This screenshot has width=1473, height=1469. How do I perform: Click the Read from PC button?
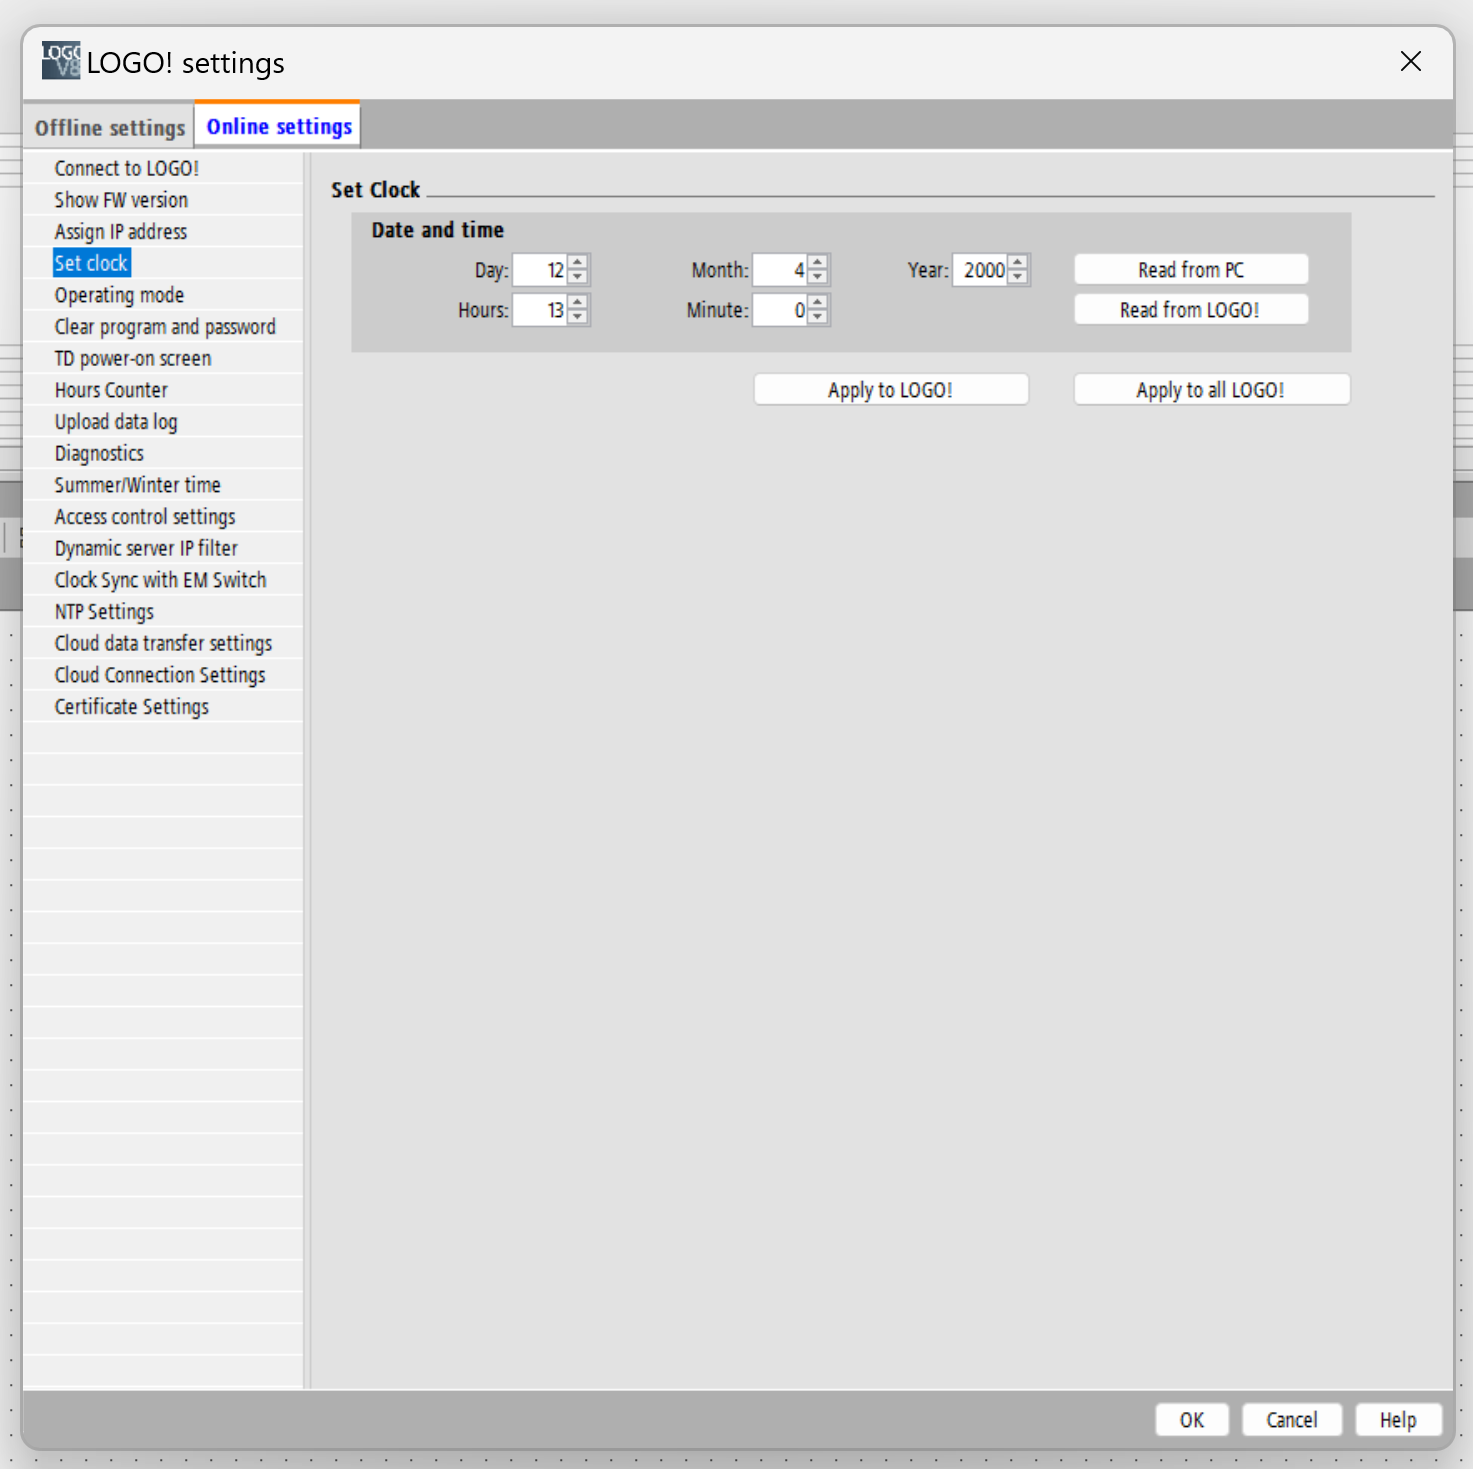click(1191, 270)
